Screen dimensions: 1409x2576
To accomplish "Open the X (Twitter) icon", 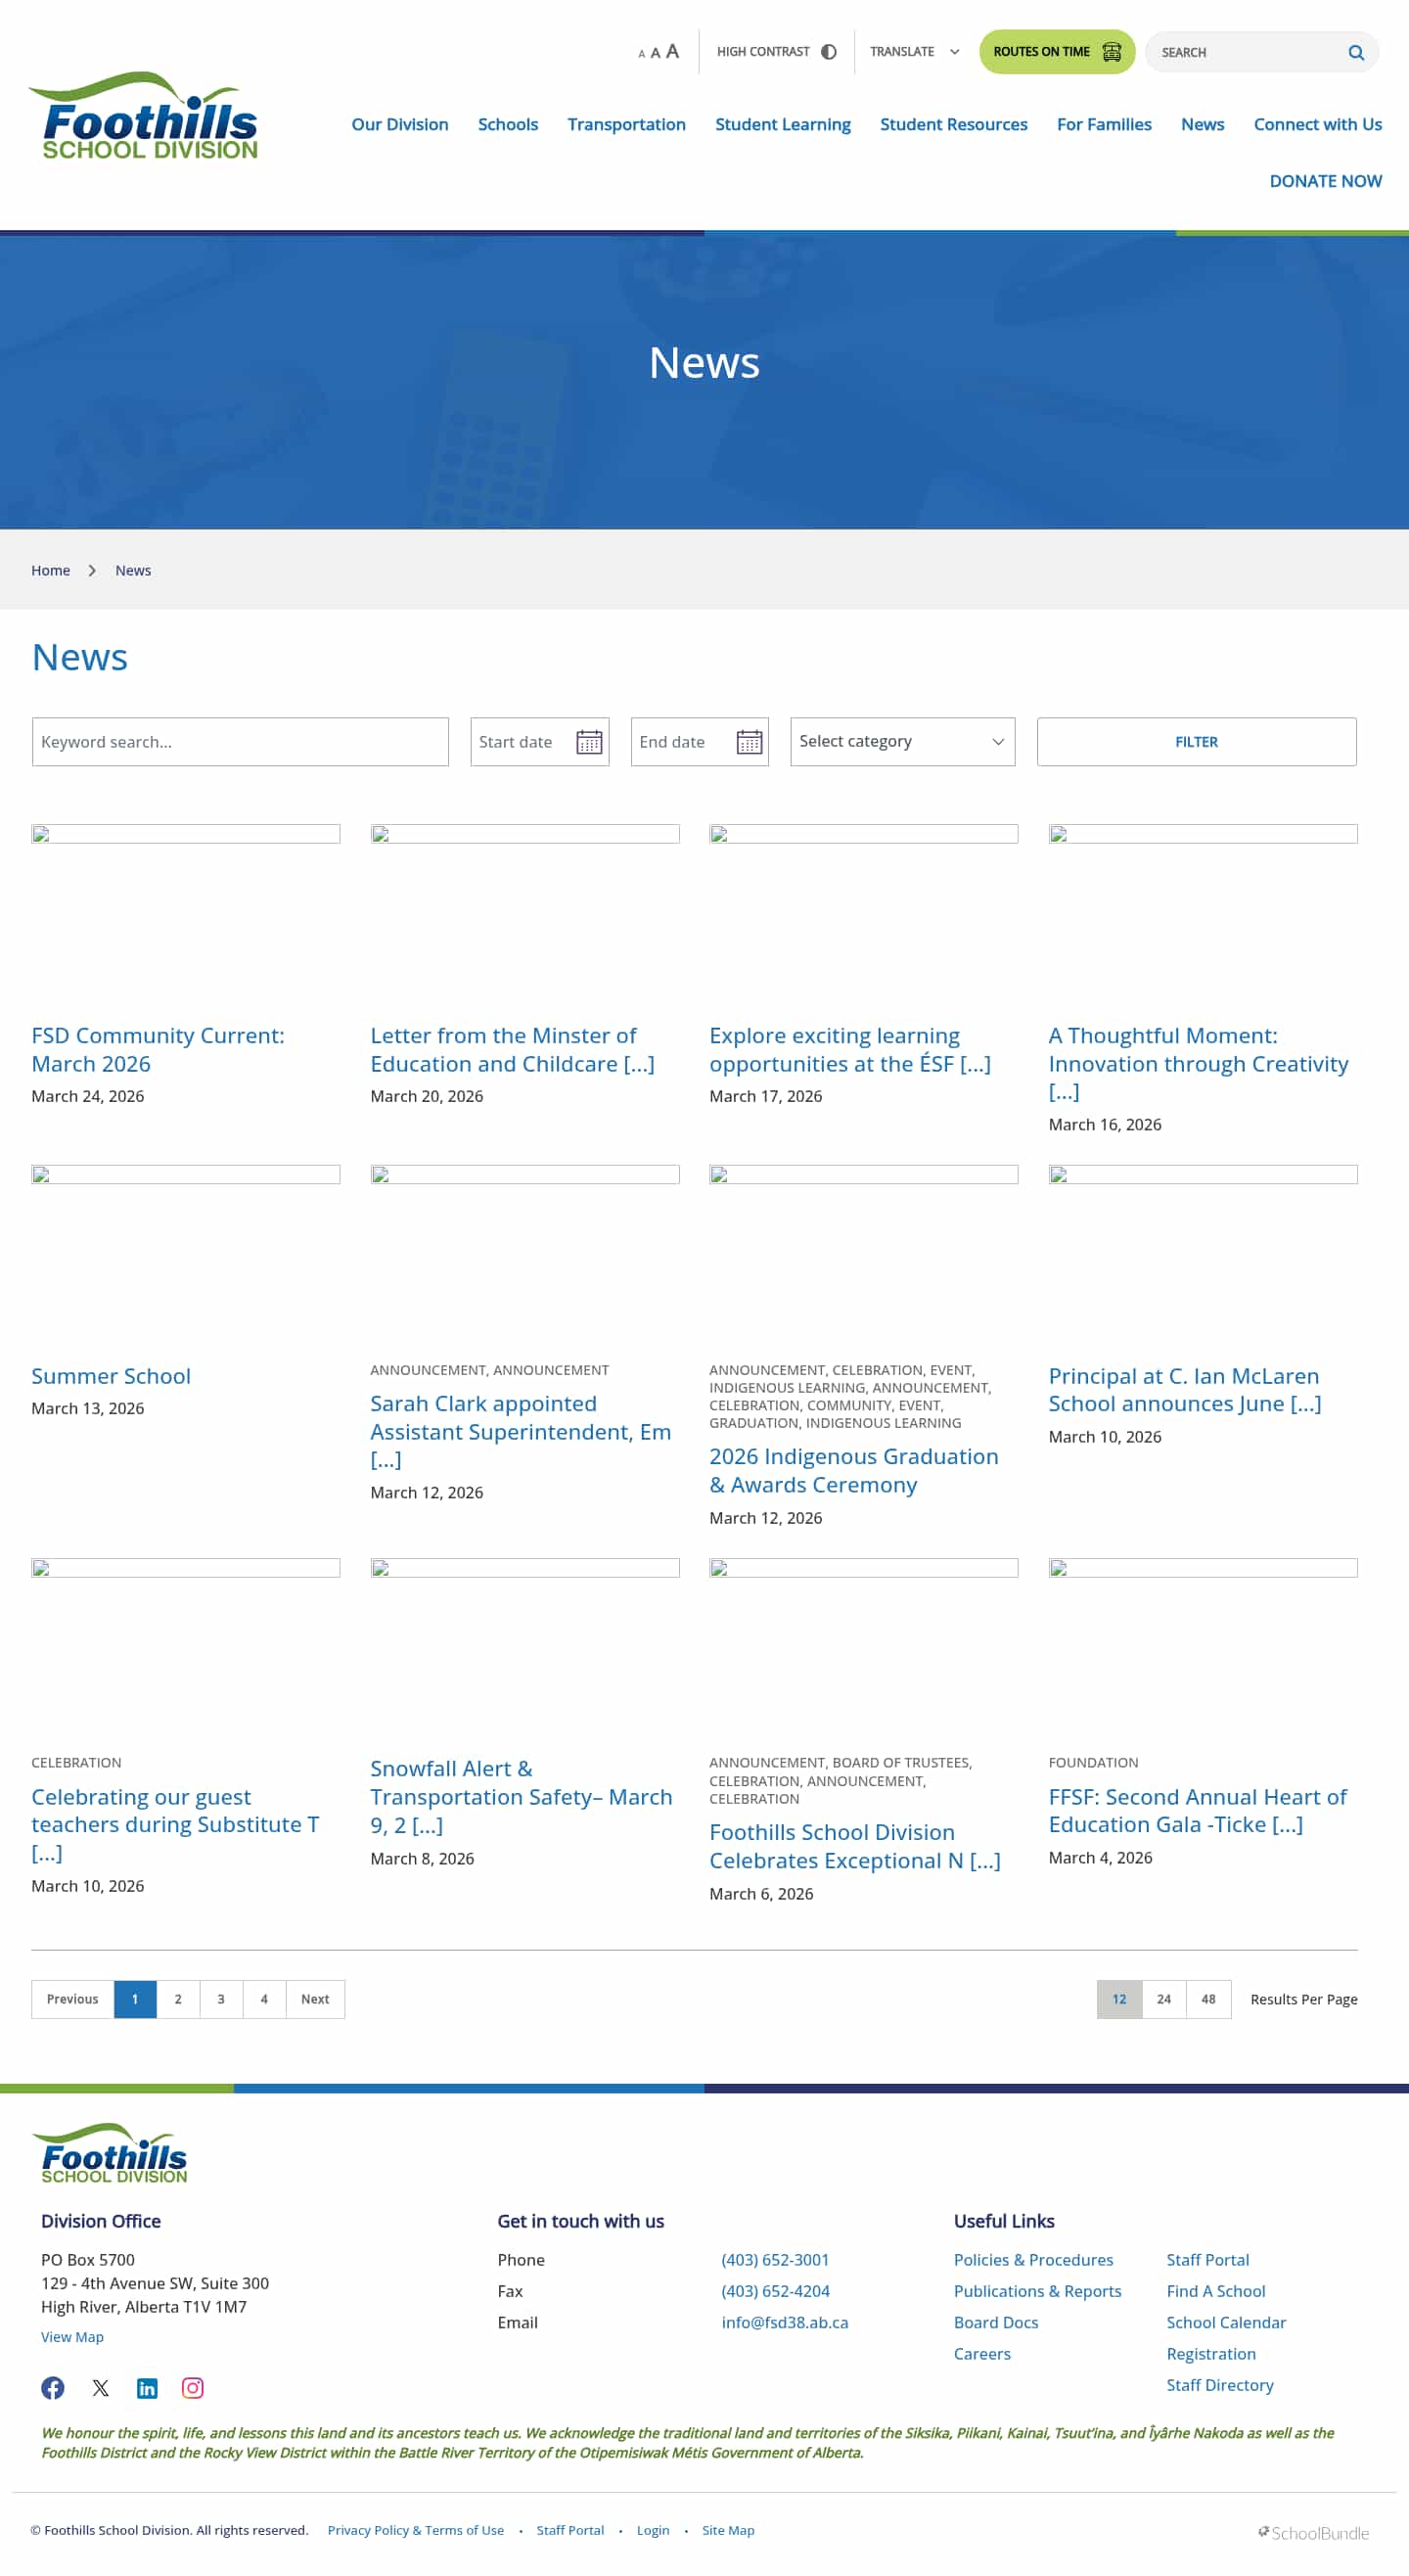I will coord(100,2387).
